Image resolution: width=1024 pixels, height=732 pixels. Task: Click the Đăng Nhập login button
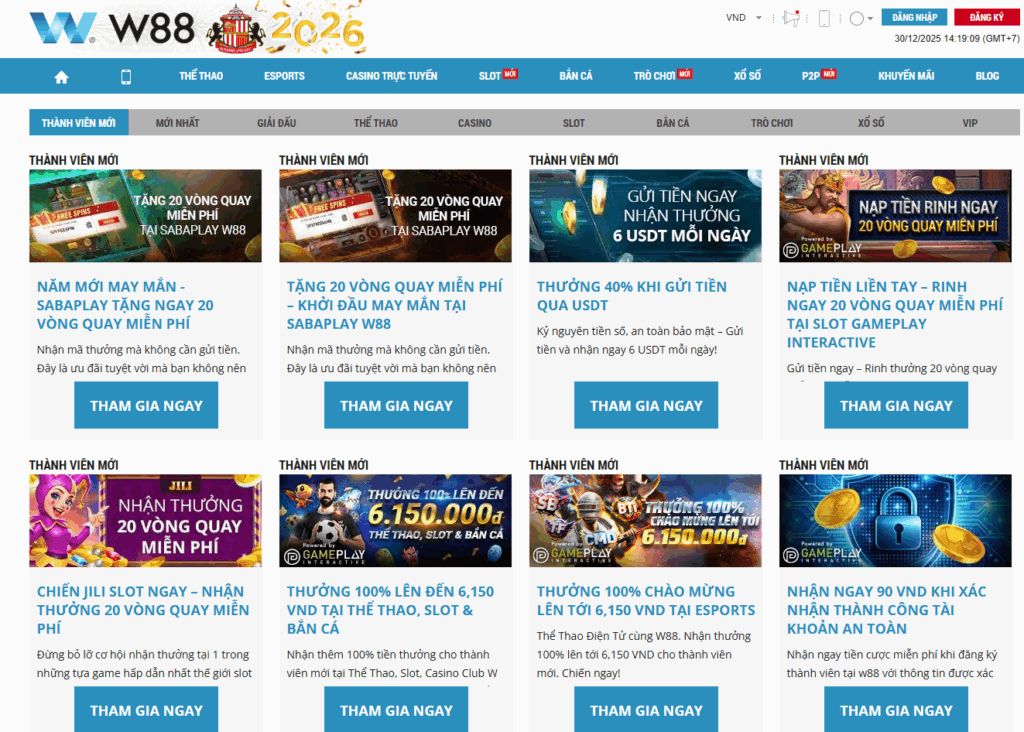tap(914, 17)
